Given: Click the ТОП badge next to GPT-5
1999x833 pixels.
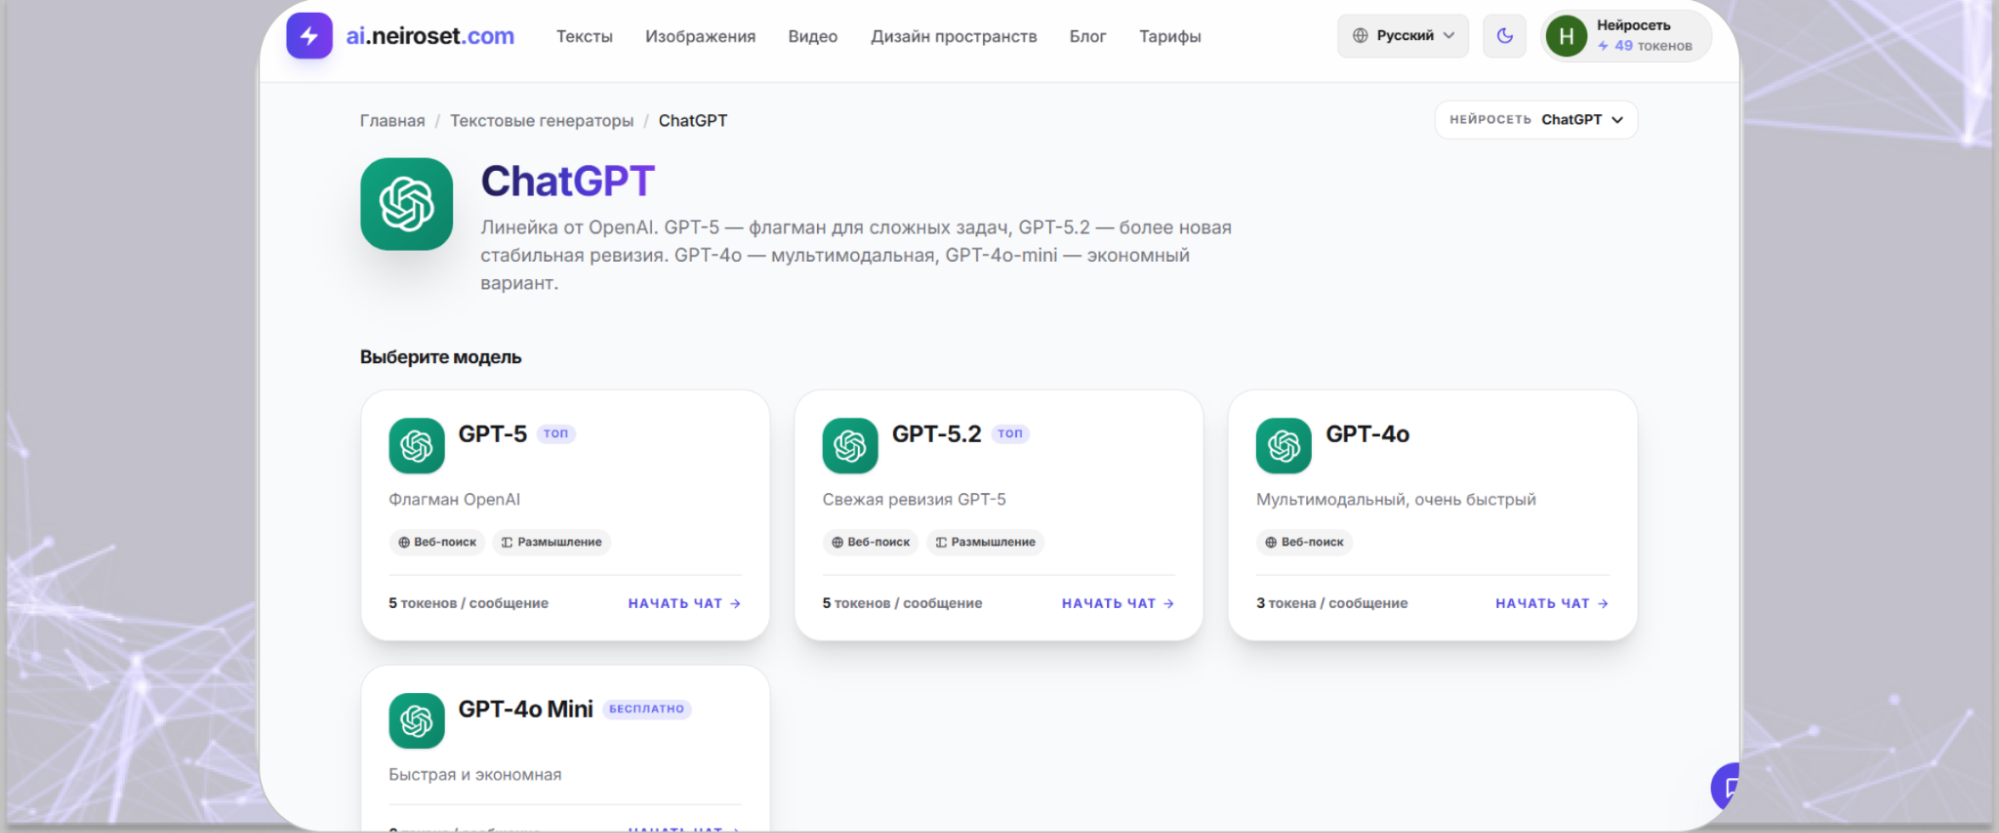Looking at the screenshot, I should pos(556,434).
